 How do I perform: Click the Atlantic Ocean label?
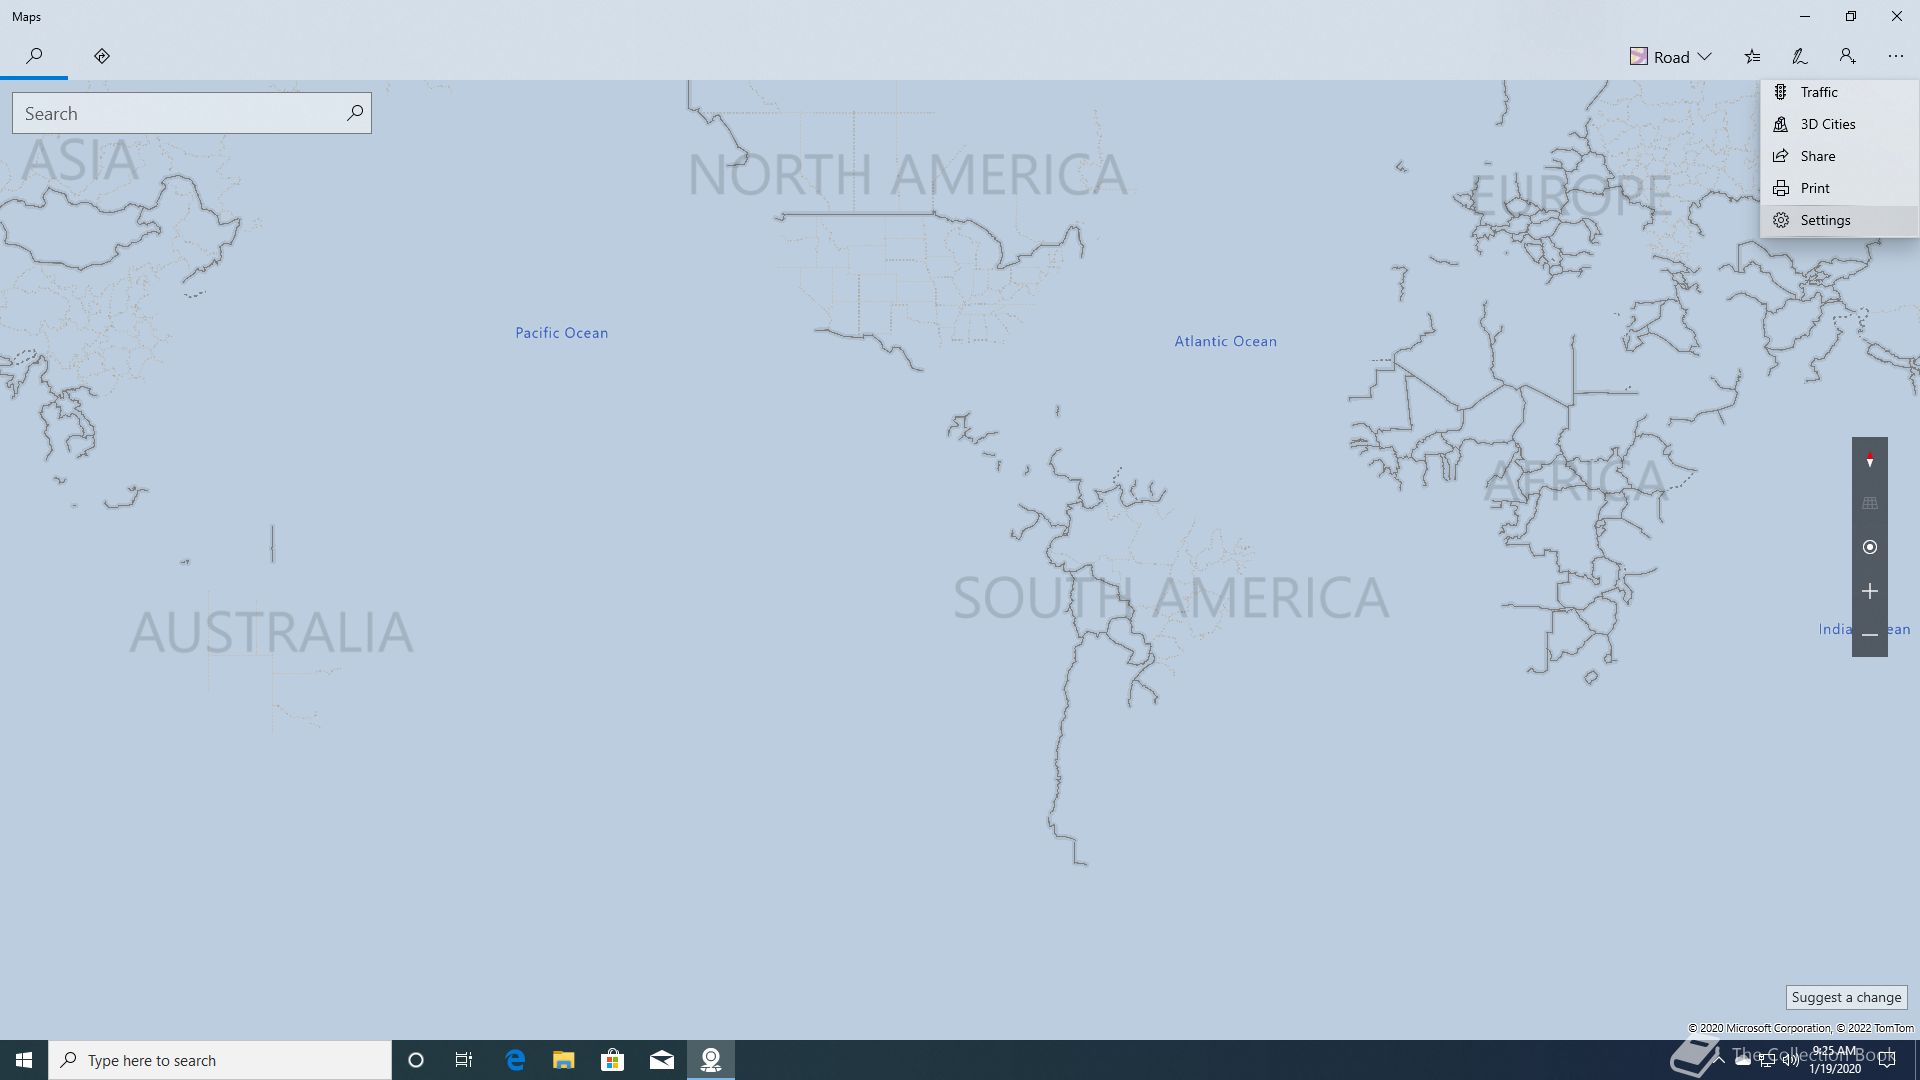(x=1225, y=341)
